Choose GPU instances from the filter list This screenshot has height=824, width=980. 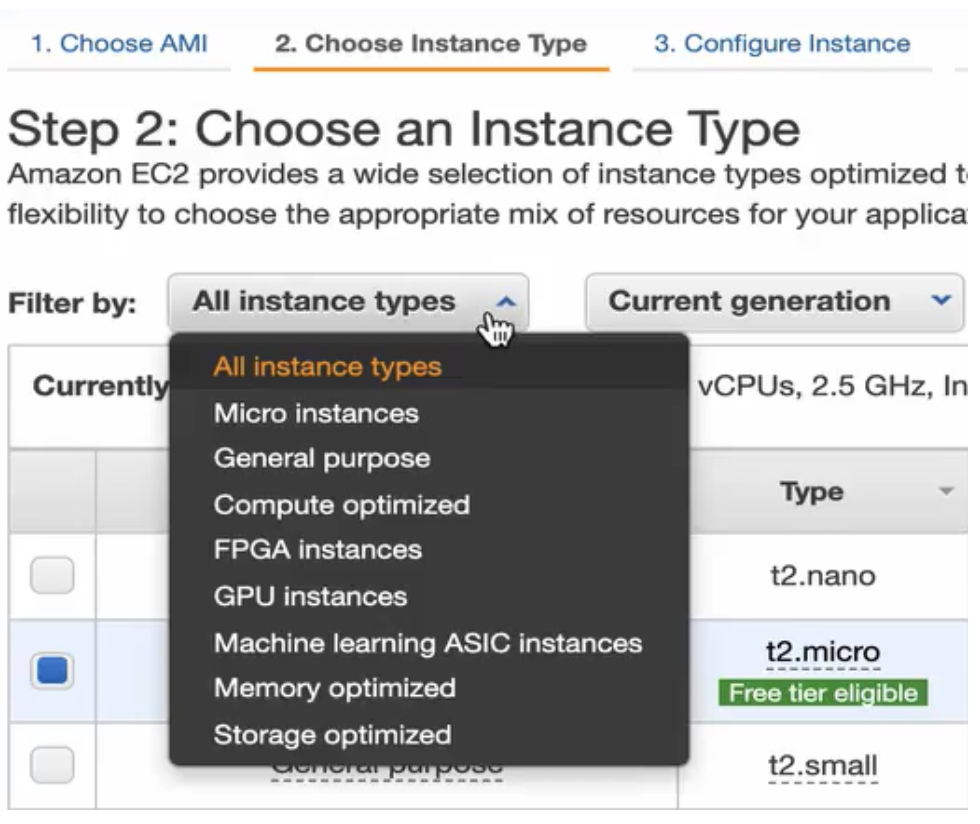[310, 597]
